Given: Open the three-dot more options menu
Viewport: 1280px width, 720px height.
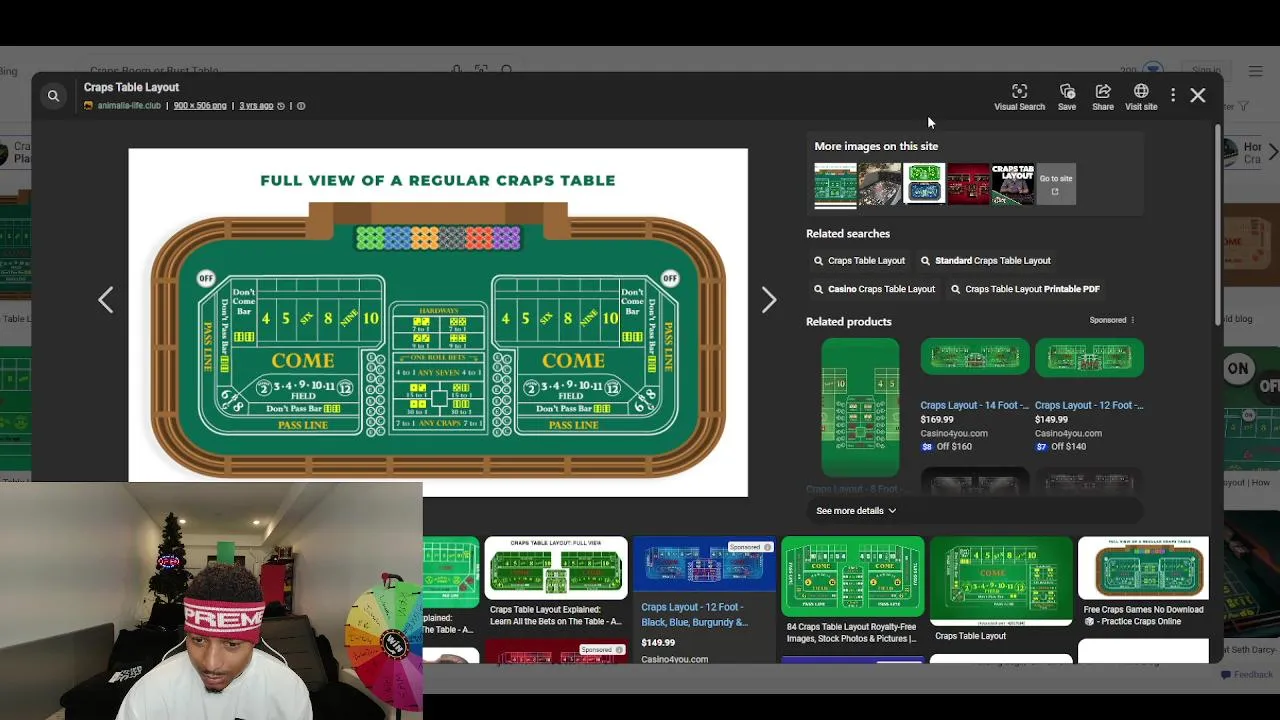Looking at the screenshot, I should click(x=1173, y=96).
